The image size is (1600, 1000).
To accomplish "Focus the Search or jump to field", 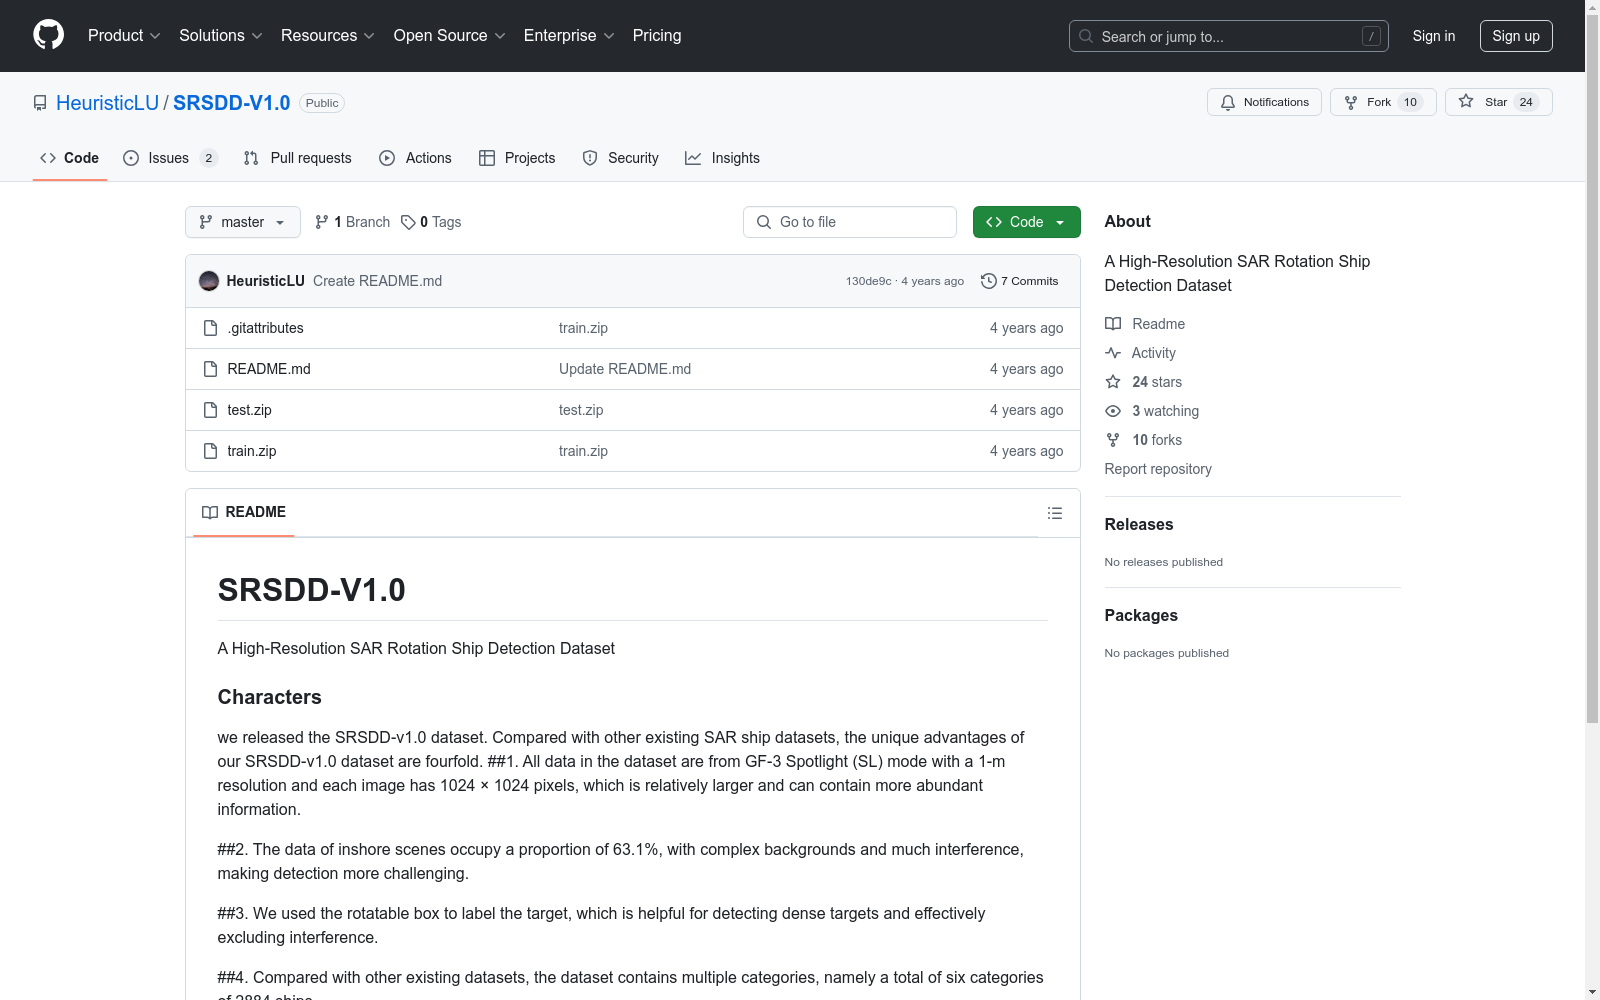I will pyautogui.click(x=1229, y=36).
